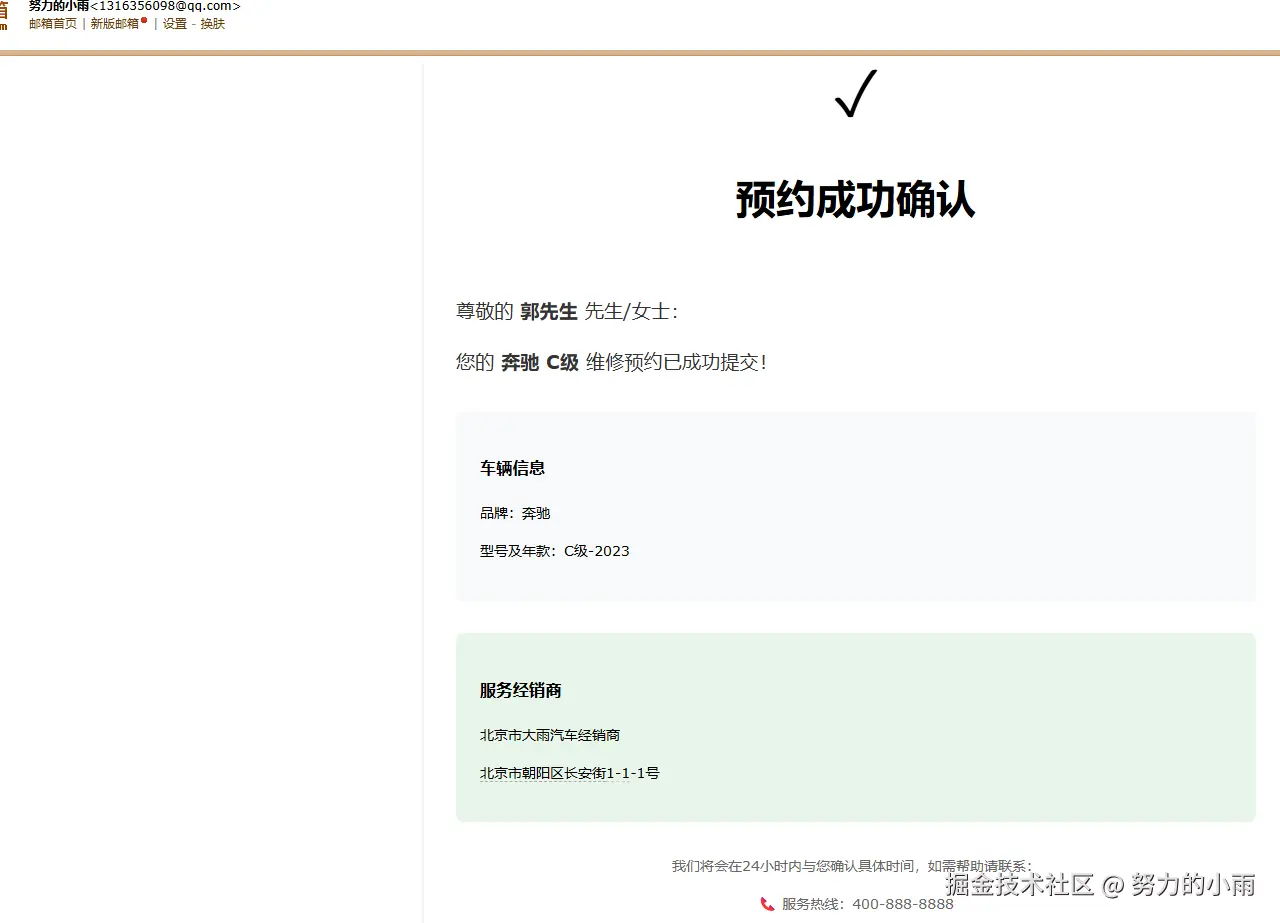Click the greeting line 尊敬的 郭先生
The width and height of the screenshot is (1280, 923).
(x=567, y=312)
